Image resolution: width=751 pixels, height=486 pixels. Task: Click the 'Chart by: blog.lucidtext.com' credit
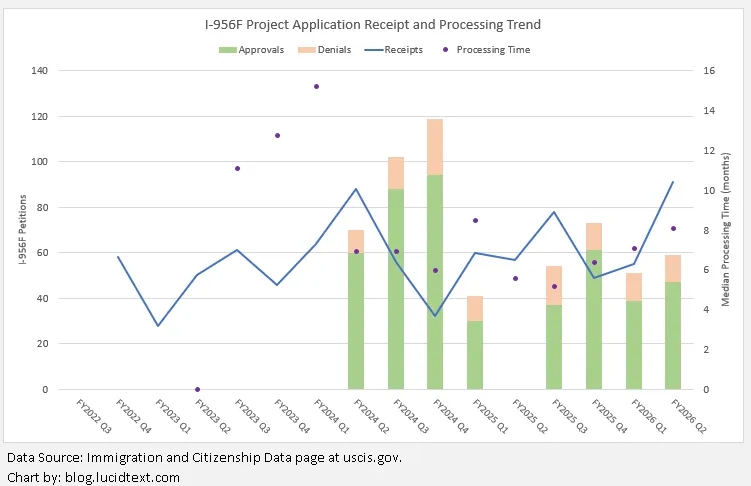(x=93, y=477)
